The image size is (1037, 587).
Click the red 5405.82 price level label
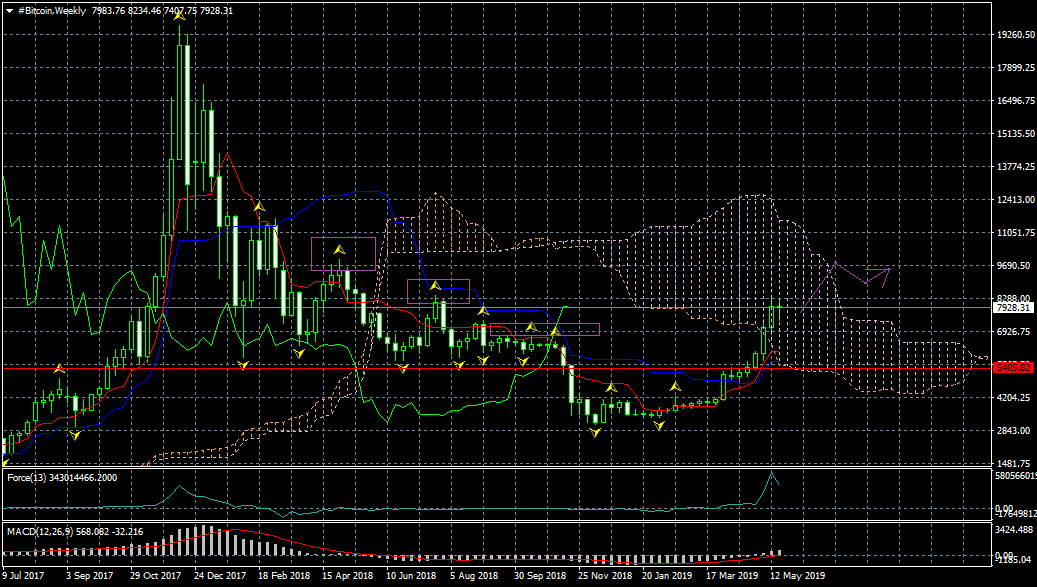[1011, 368]
